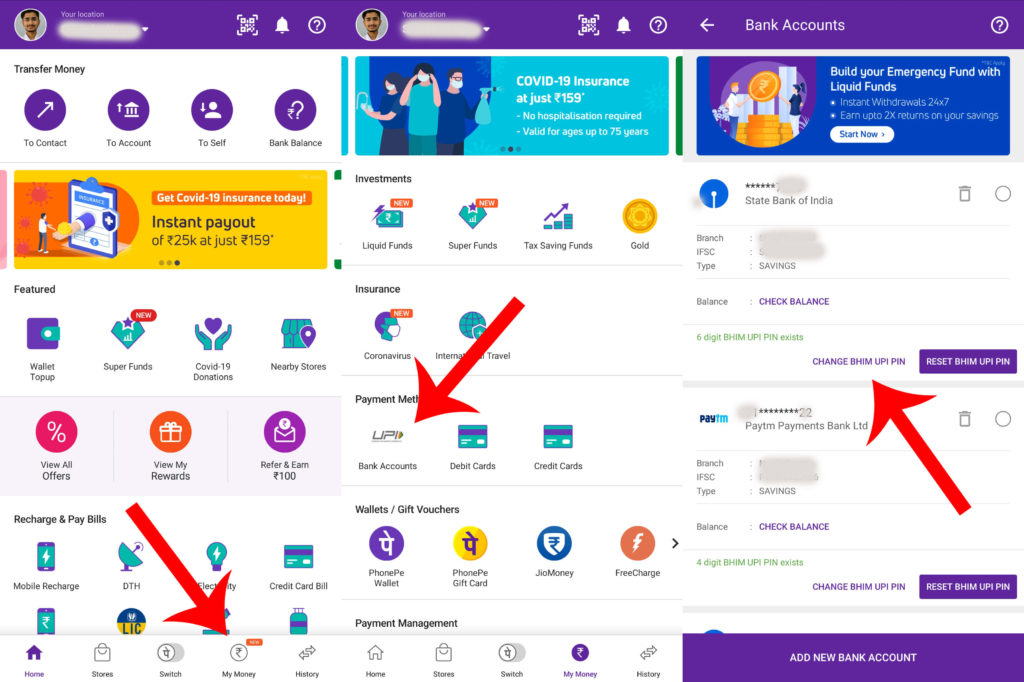Open Tax Saving Funds
This screenshot has height=682, width=1024.
click(x=558, y=217)
